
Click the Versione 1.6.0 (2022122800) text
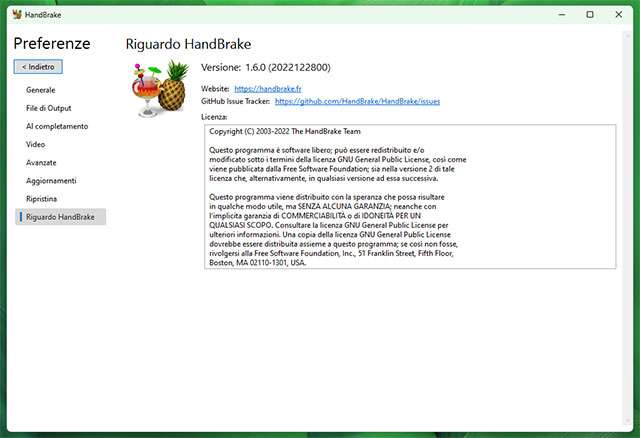(266, 67)
